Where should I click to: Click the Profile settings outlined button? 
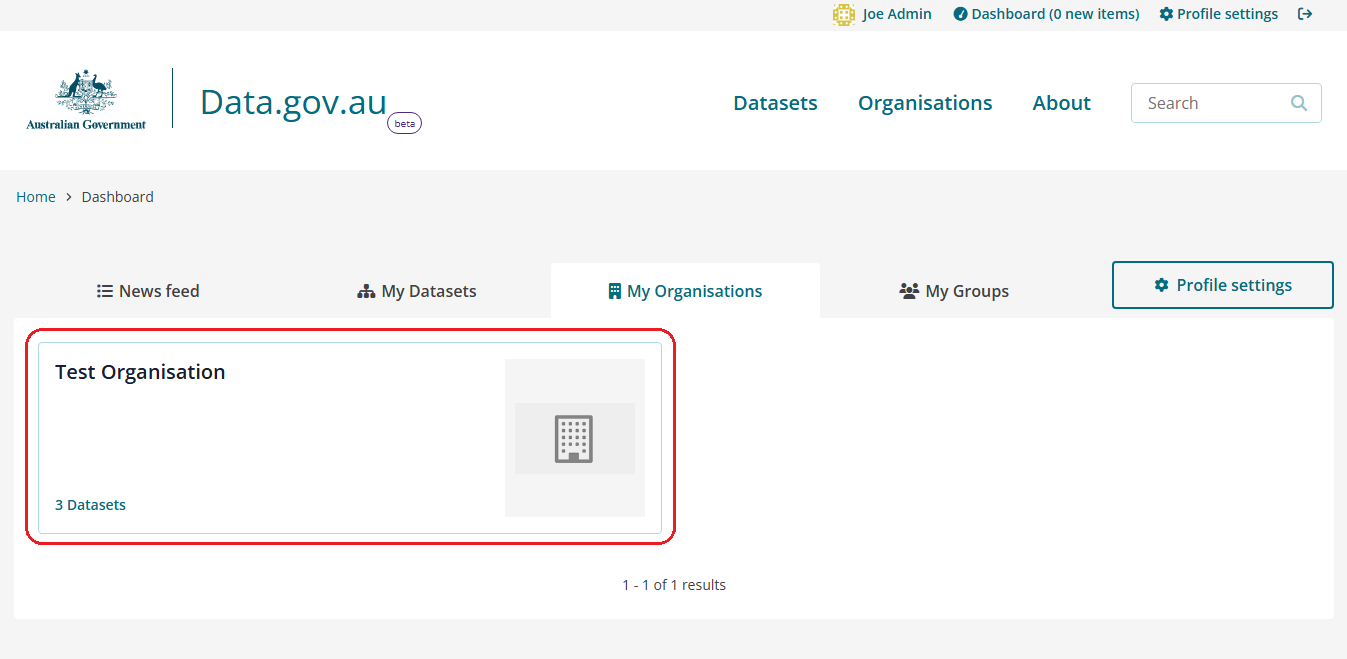pyautogui.click(x=1223, y=285)
